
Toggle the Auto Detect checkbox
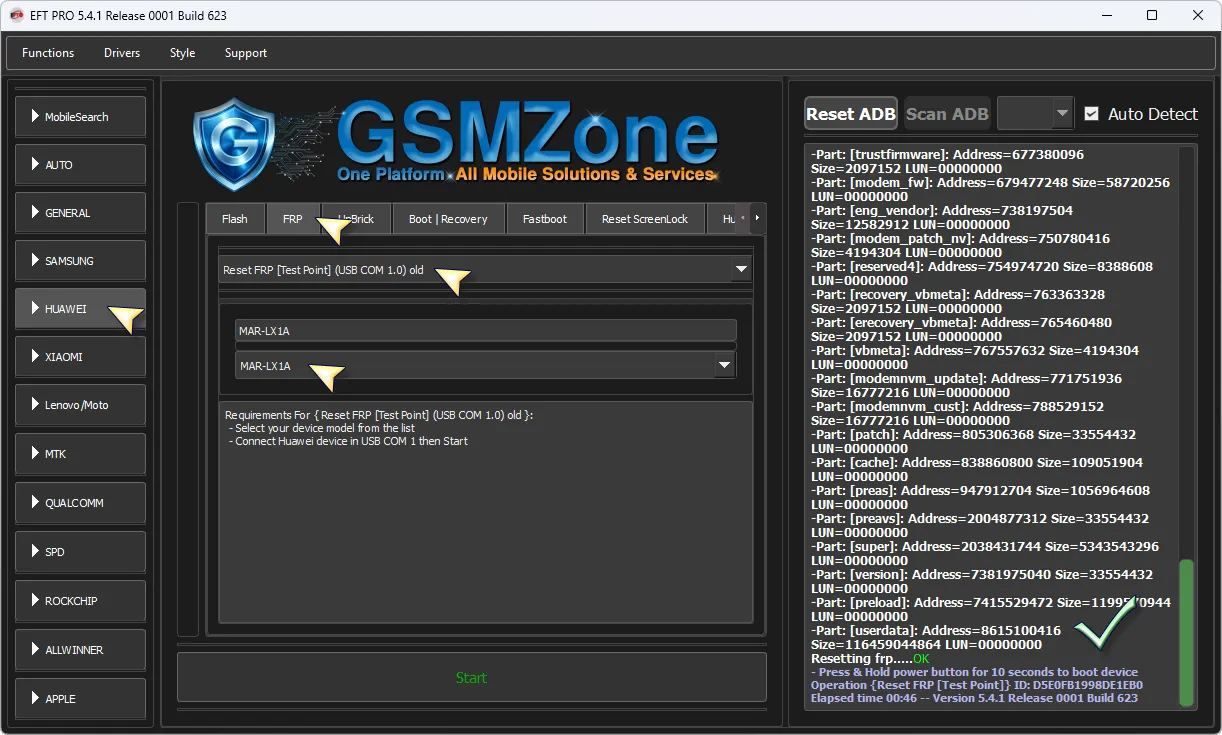pos(1091,114)
